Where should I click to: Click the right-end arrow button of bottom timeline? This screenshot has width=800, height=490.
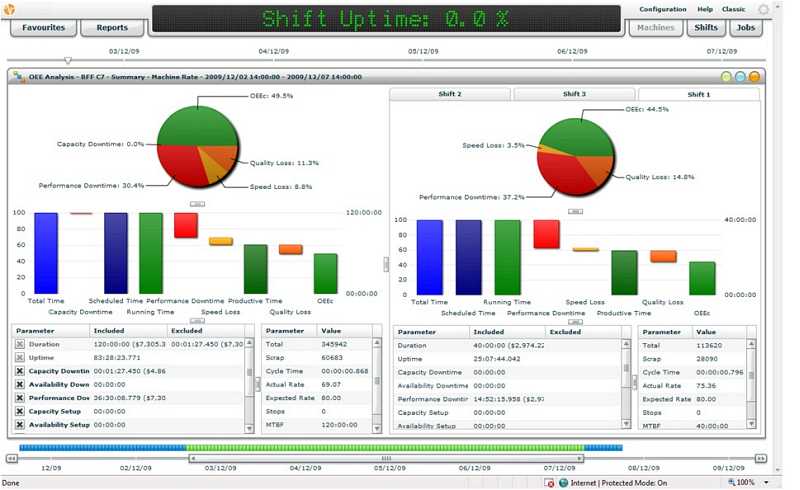[x=760, y=458]
